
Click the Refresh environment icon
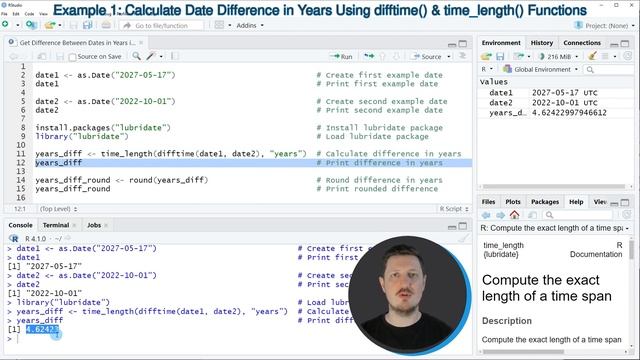click(x=628, y=56)
